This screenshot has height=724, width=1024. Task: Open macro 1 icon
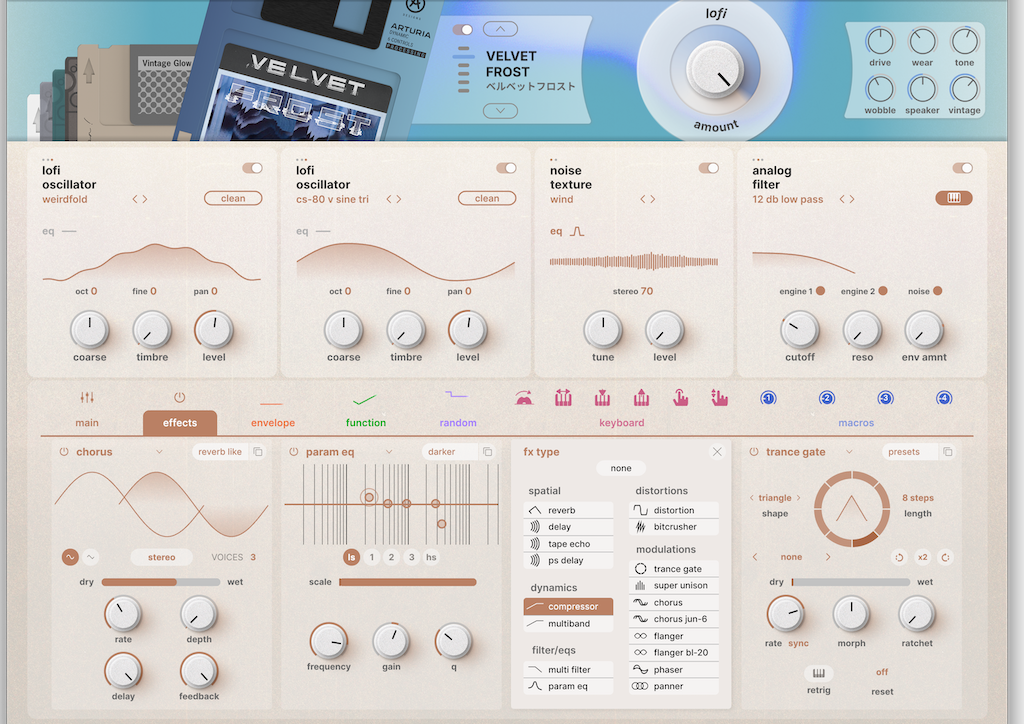coord(768,398)
